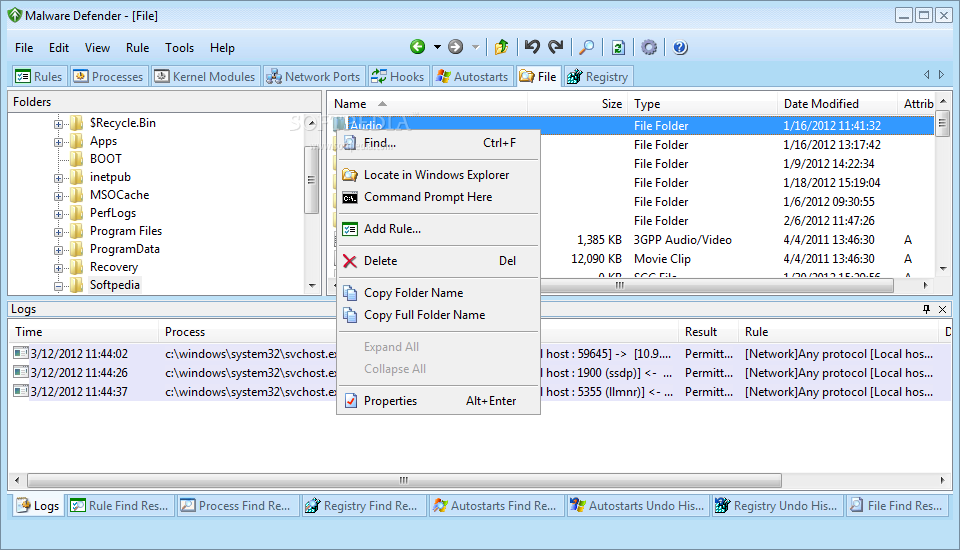The image size is (960, 550).
Task: Open the Registry Undo History tab
Action: (x=778, y=505)
